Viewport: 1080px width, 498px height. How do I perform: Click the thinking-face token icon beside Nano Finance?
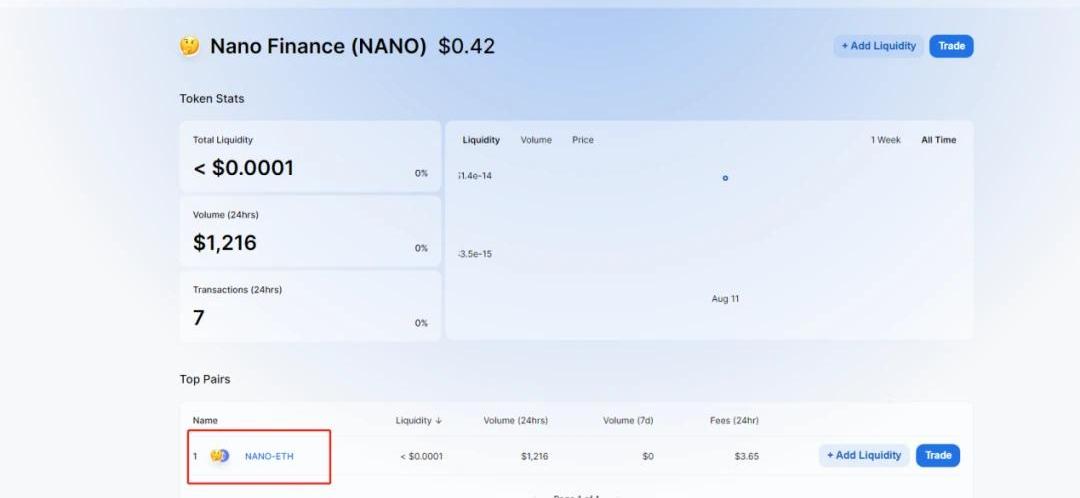[189, 47]
